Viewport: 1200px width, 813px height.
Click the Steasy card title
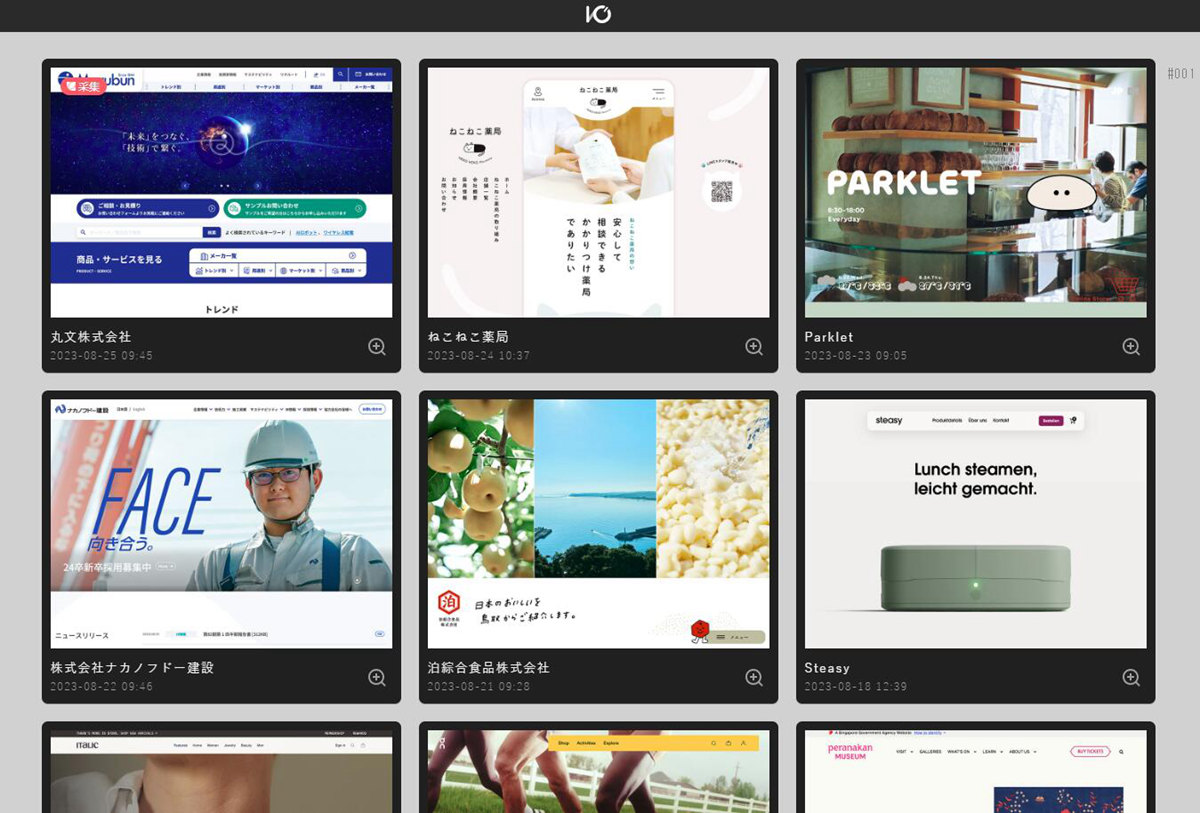(827, 668)
